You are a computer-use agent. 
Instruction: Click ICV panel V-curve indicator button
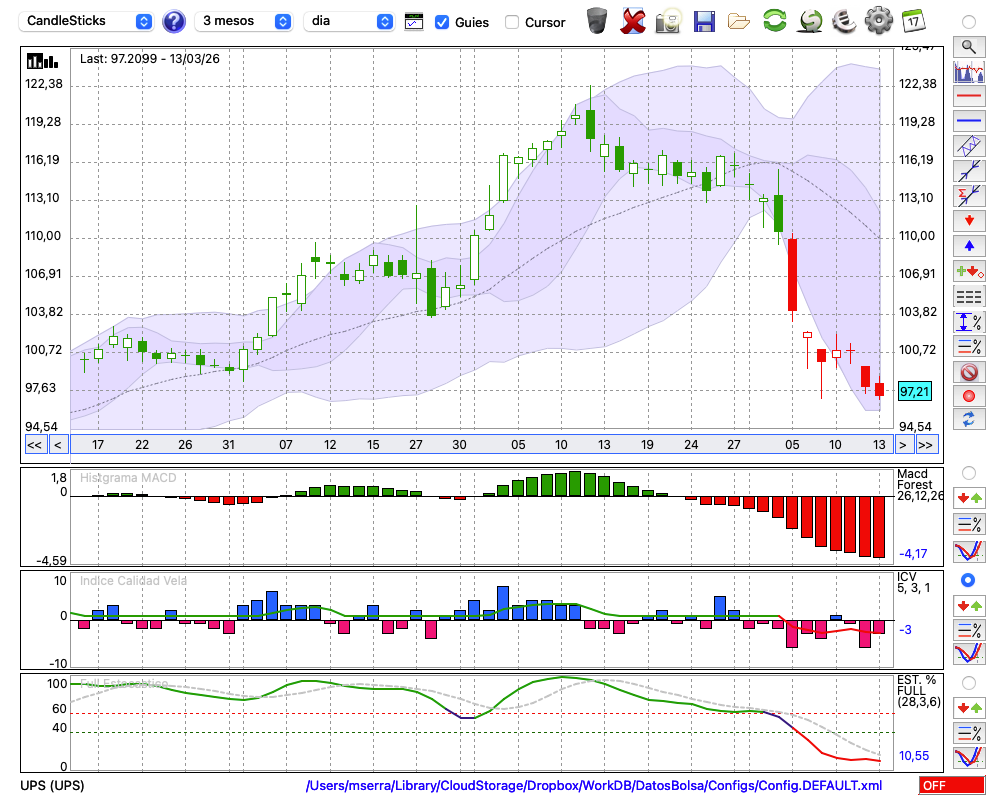(x=969, y=654)
